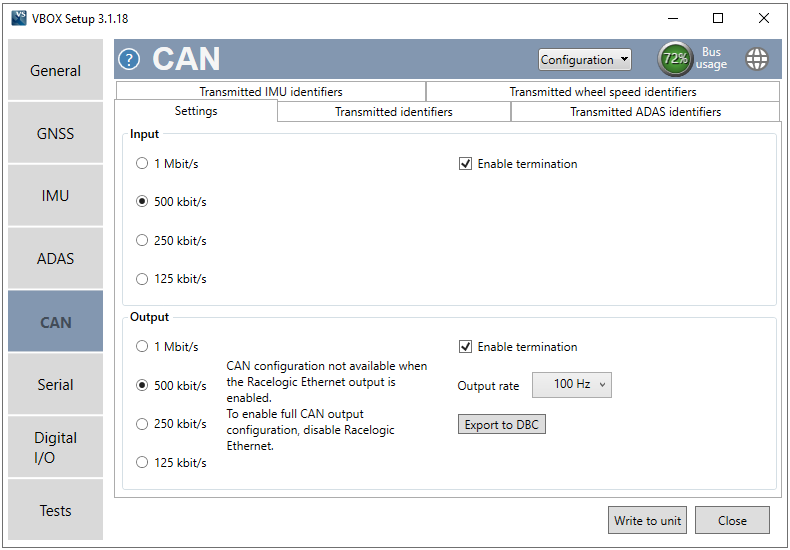
Task: Select Input 500 kbit/s radio button
Action: 142,201
